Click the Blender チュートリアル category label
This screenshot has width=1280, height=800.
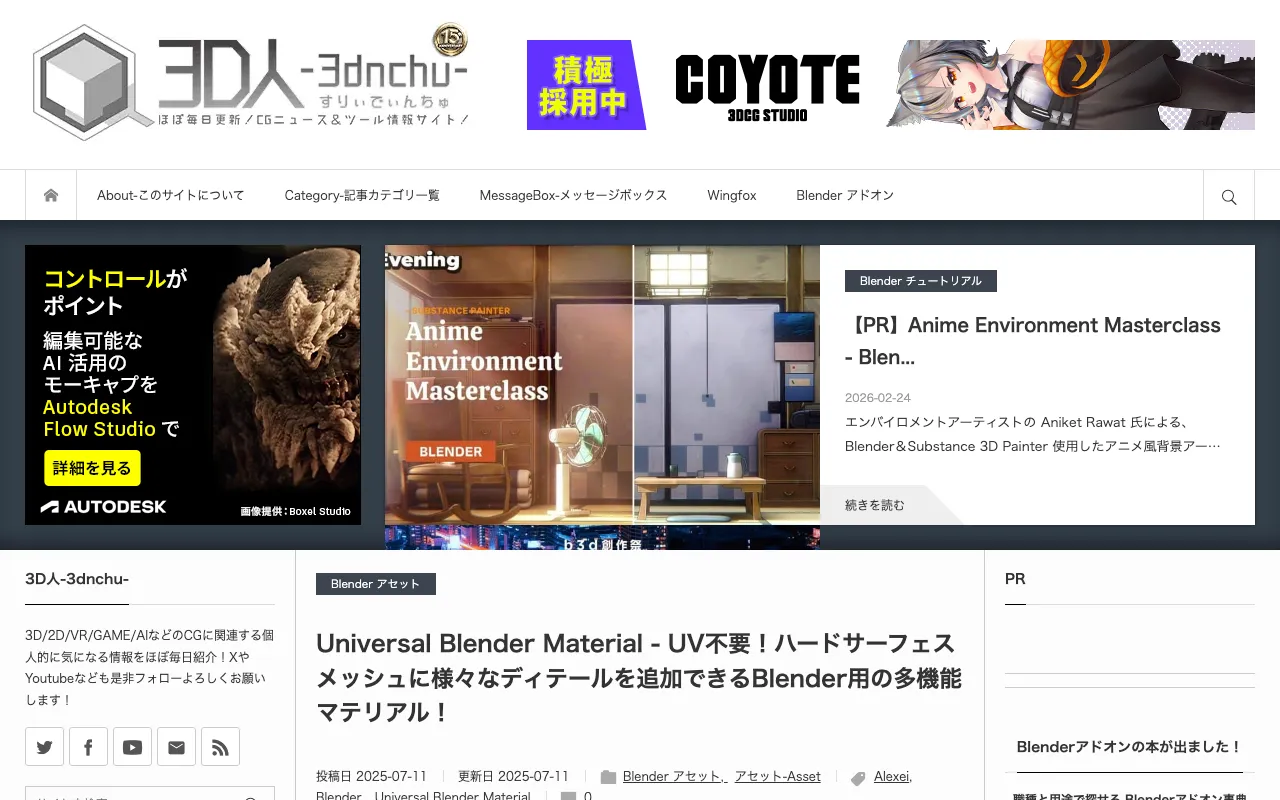920,281
